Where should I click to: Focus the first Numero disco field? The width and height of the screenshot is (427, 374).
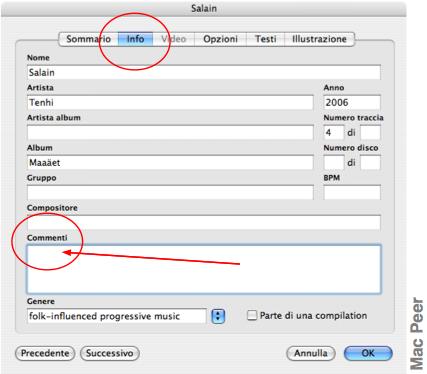[333, 162]
